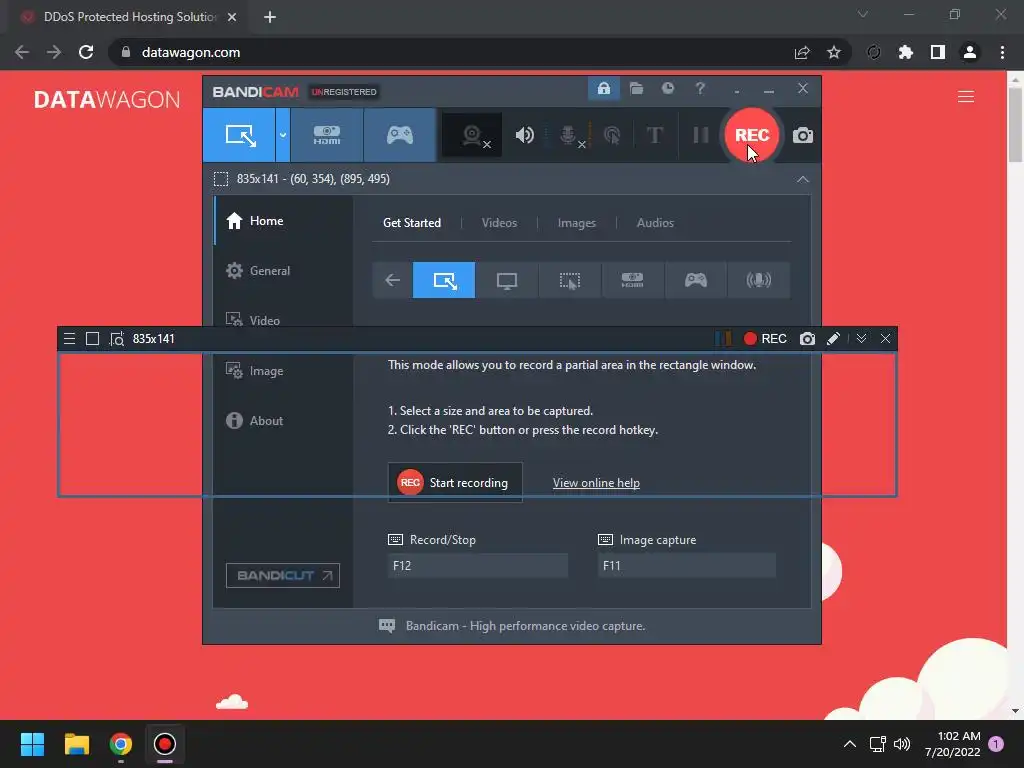
Task: Open the View online help link
Action: [596, 483]
